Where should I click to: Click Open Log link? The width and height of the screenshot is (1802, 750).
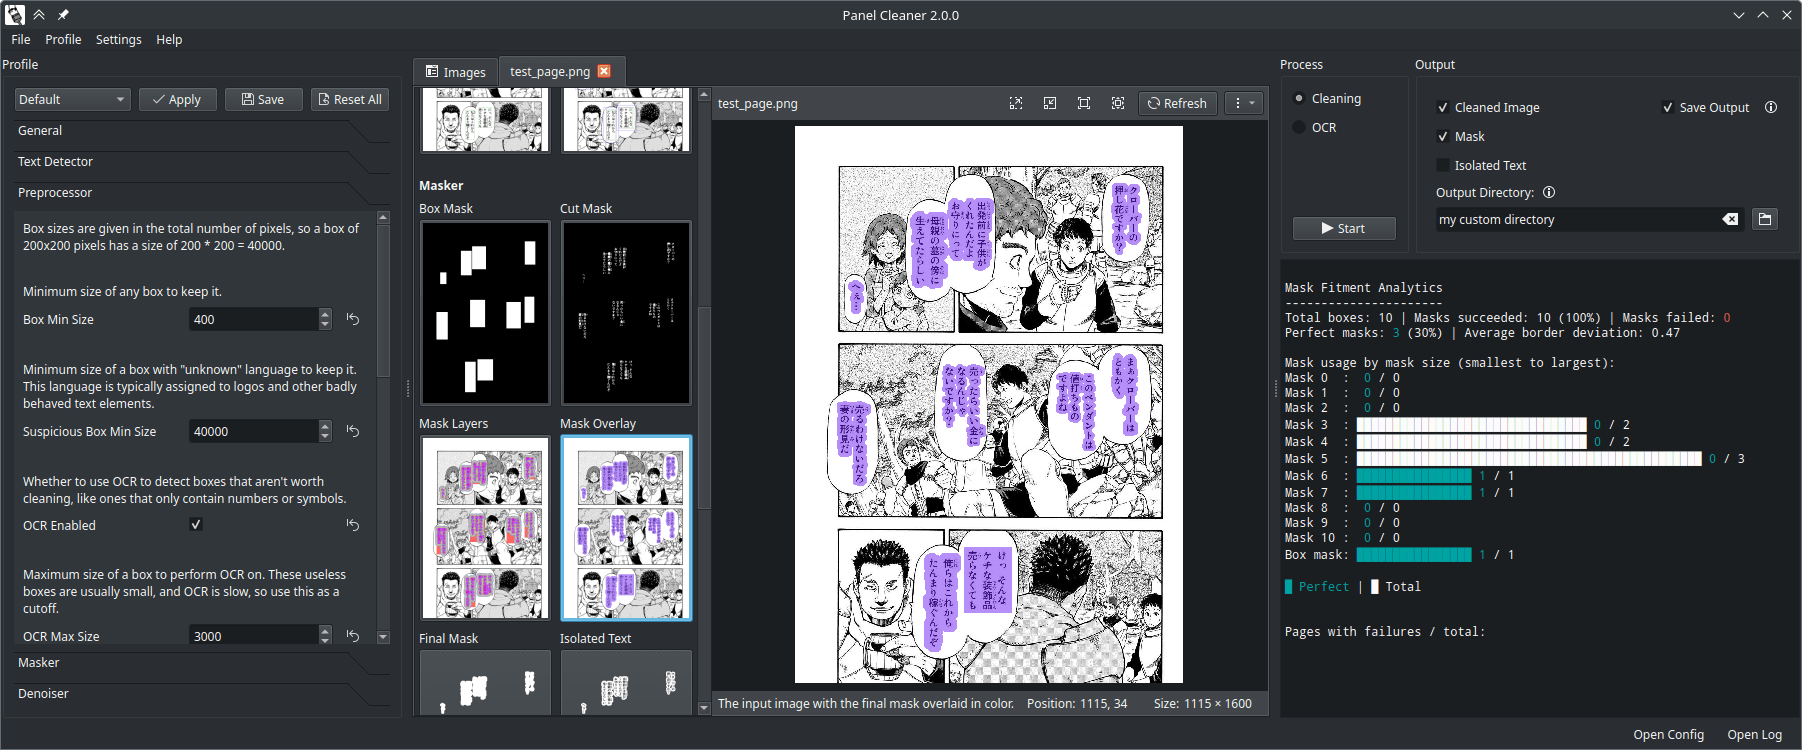tap(1754, 734)
